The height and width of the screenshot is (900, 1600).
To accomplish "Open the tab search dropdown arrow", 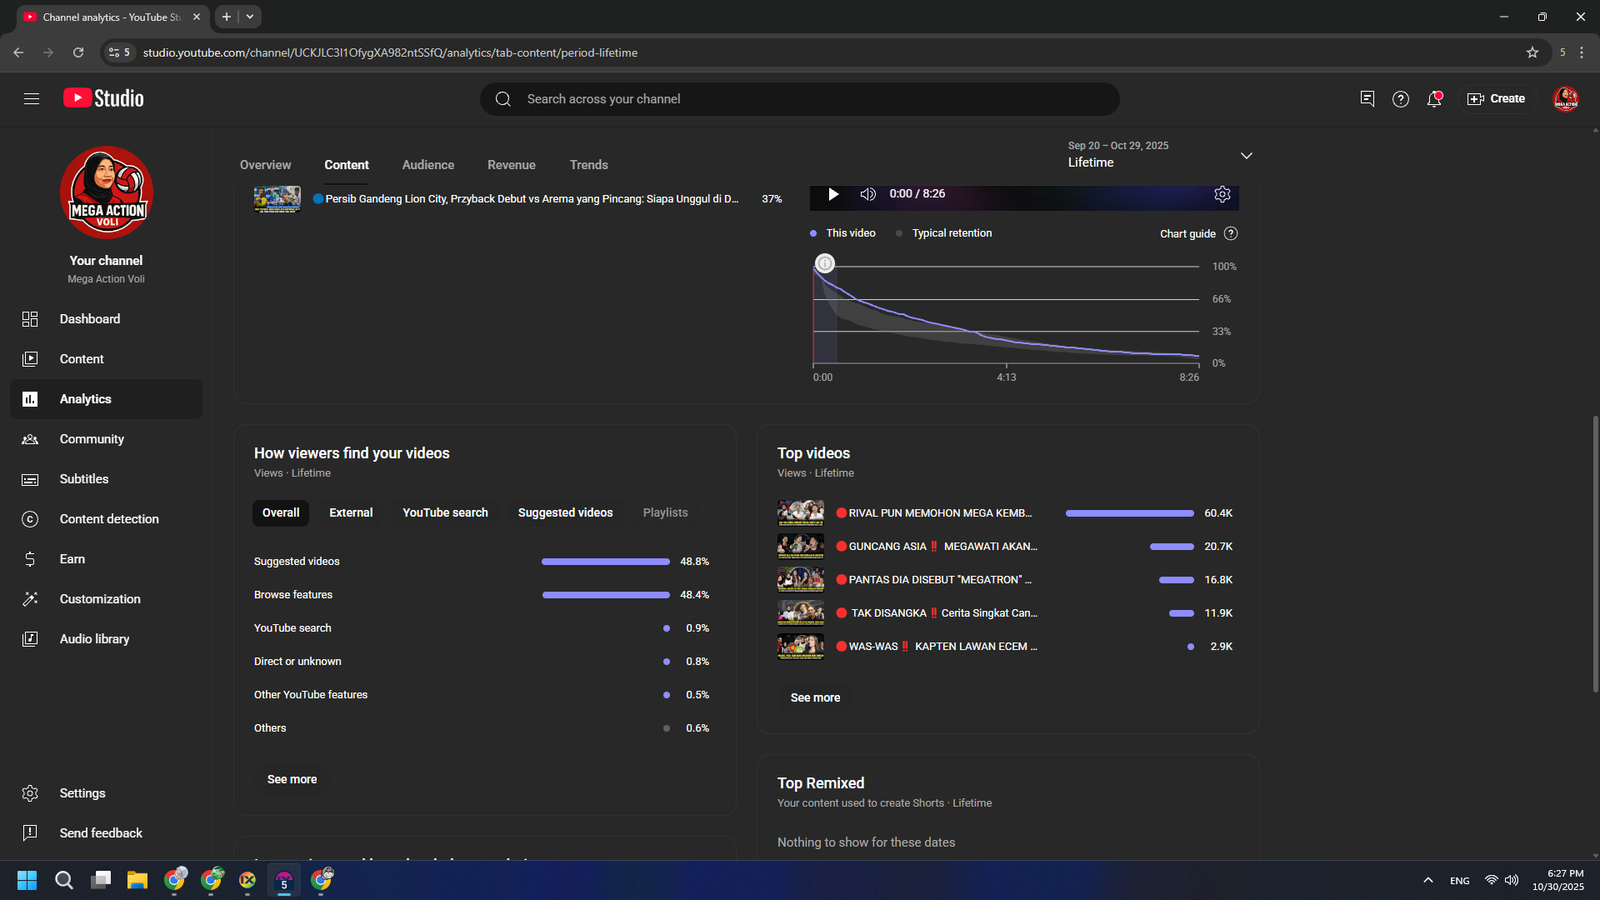I will [x=250, y=17].
